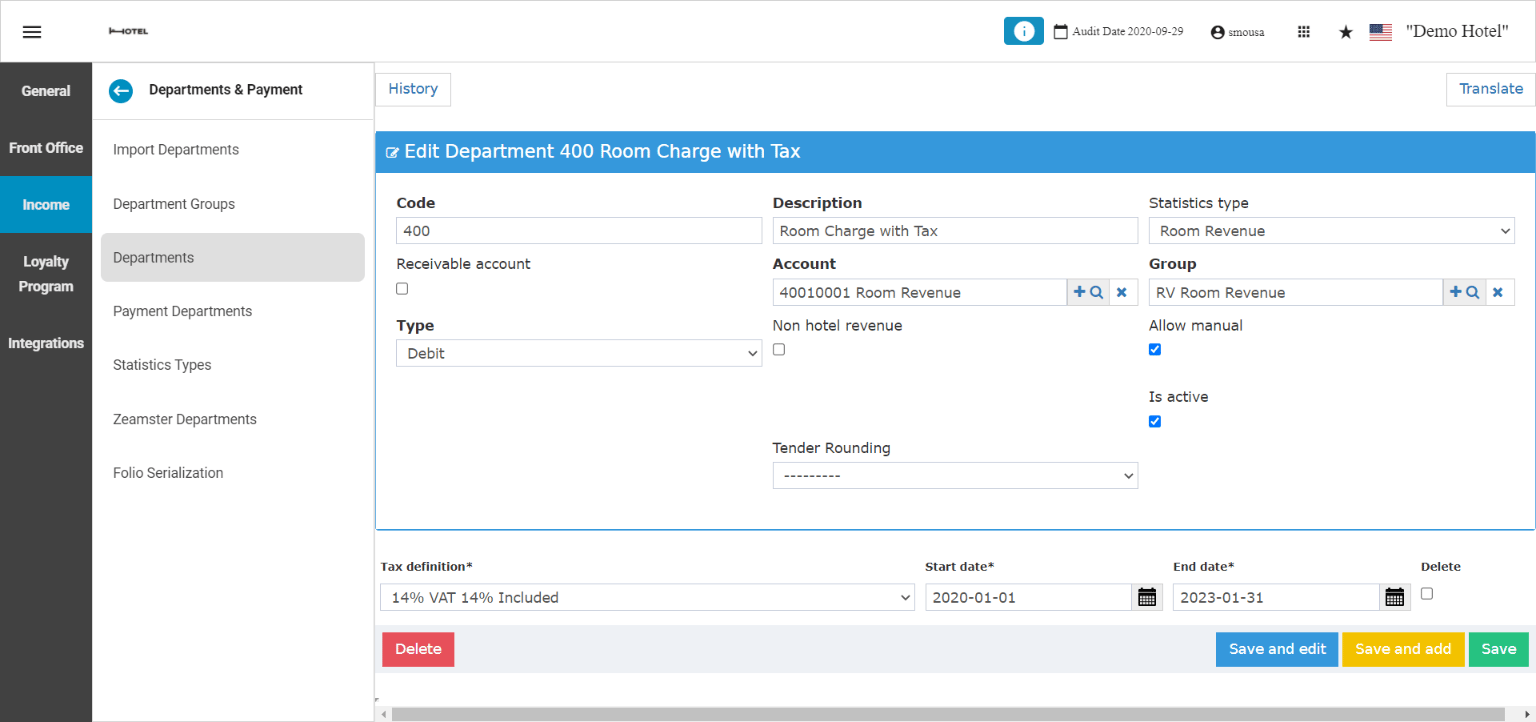Toggle the Receivable account checkbox
The height and width of the screenshot is (722, 1536).
402,288
